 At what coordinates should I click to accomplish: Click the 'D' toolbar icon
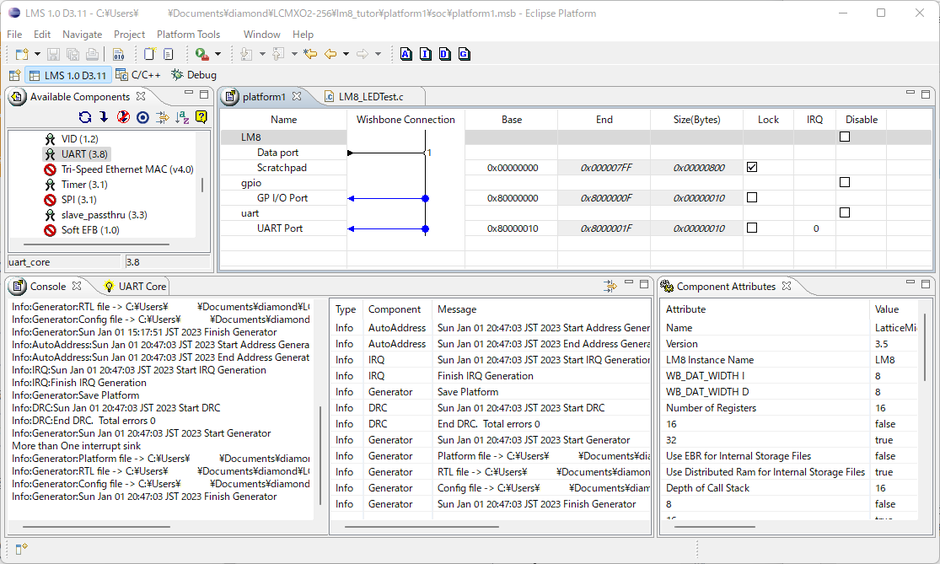coord(444,54)
